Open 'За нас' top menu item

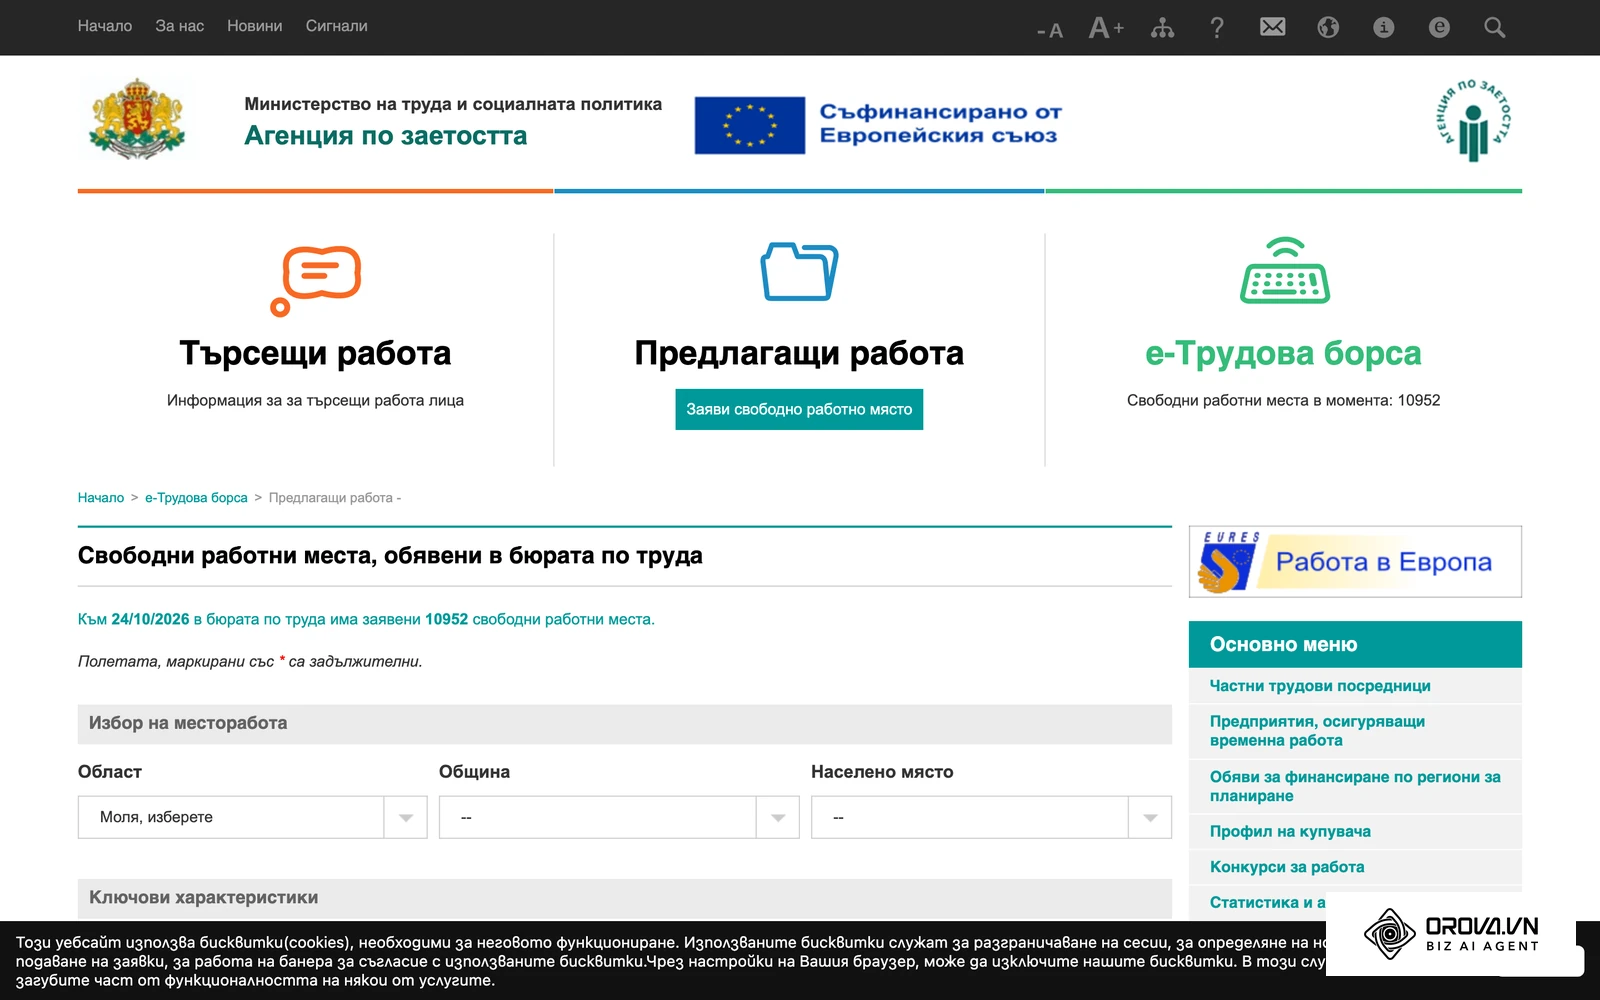[x=180, y=26]
